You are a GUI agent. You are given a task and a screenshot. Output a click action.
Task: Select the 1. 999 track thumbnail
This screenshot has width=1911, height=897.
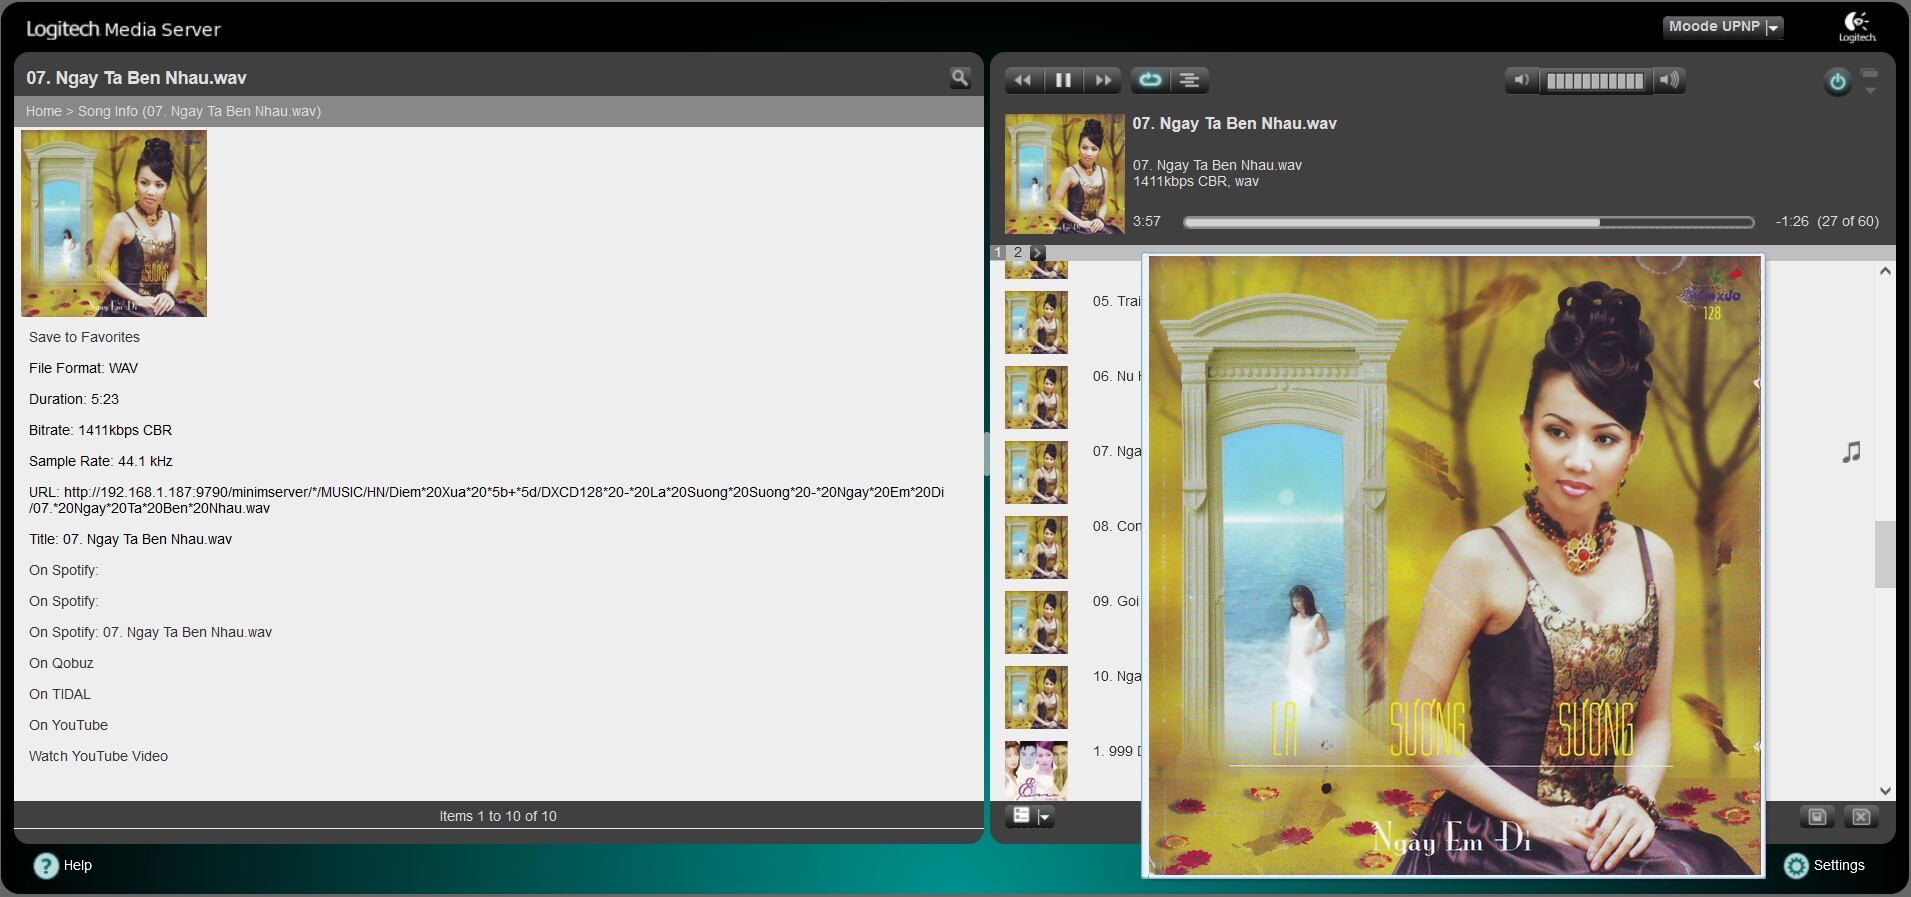click(x=1036, y=770)
